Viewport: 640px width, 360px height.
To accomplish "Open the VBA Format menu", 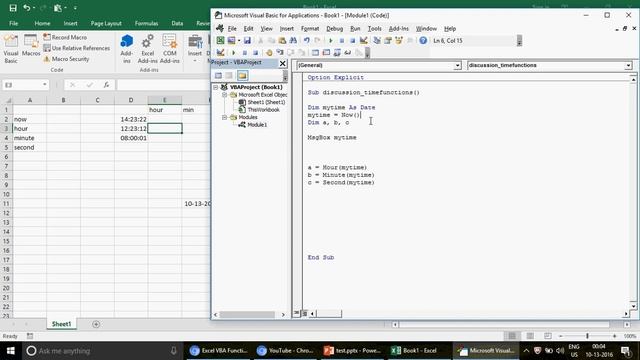I will click(x=310, y=29).
